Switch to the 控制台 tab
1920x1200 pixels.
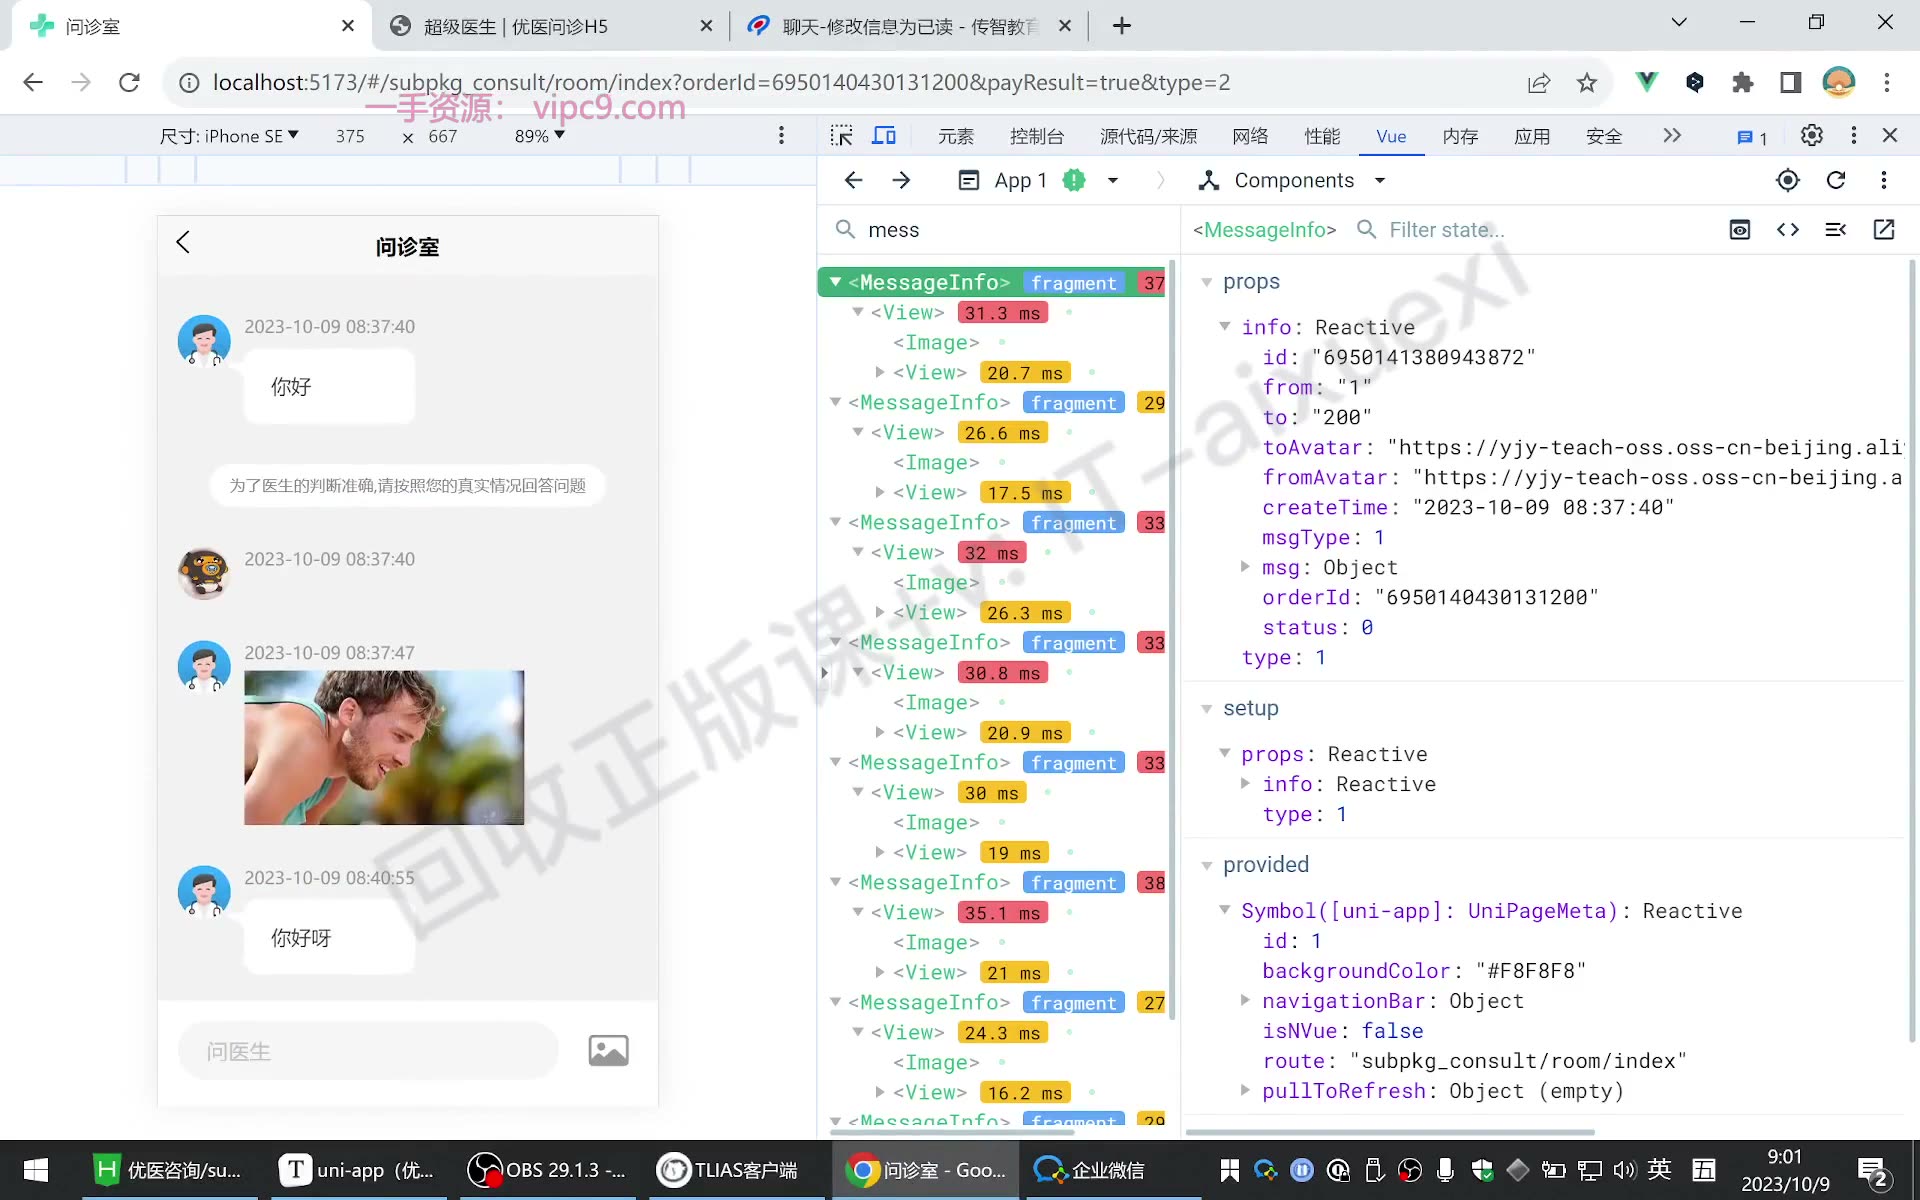click(1037, 136)
